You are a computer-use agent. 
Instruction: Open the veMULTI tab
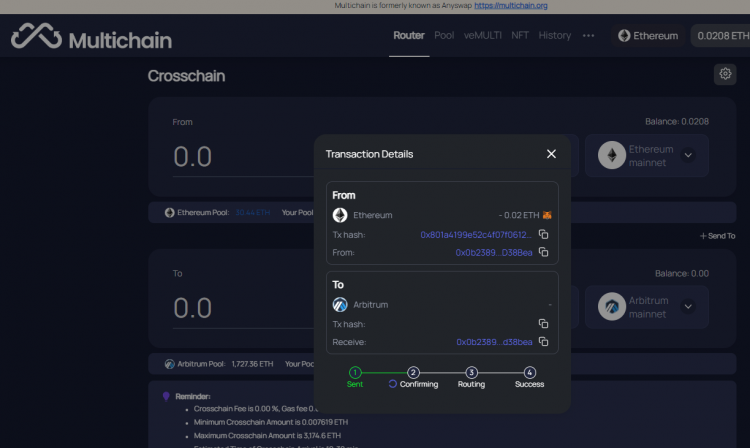tap(483, 36)
